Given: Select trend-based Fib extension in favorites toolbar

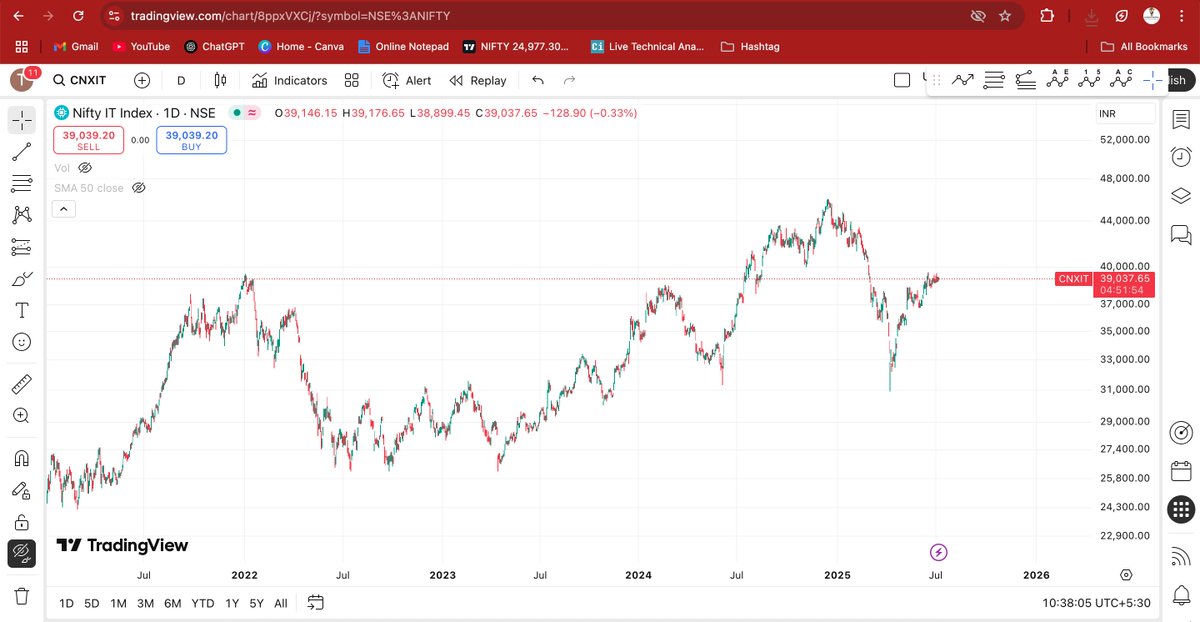Looking at the screenshot, I should click(x=1025, y=80).
